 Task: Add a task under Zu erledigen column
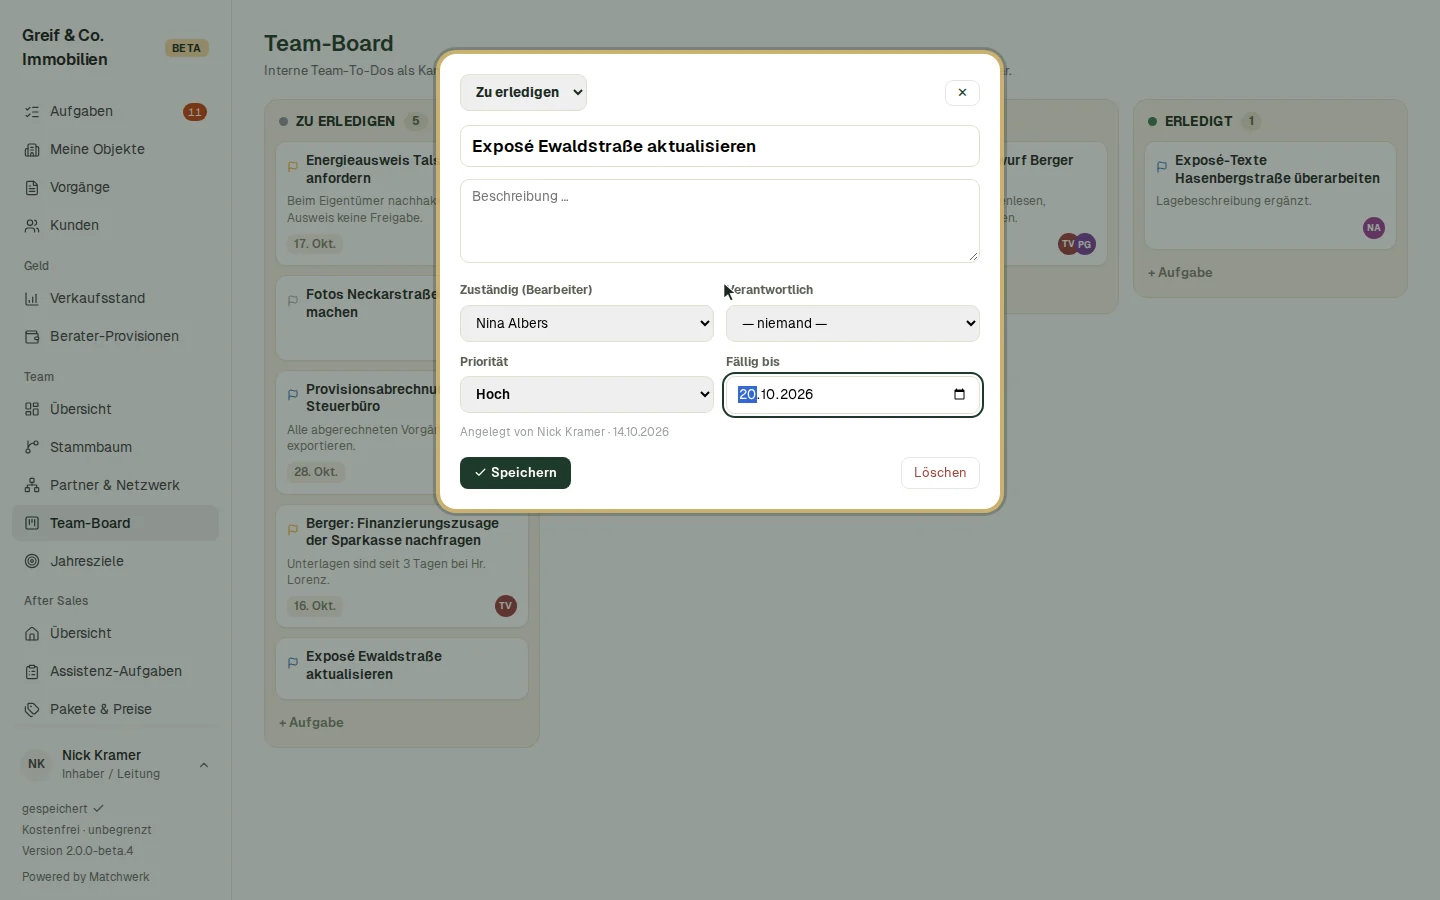coord(311,723)
